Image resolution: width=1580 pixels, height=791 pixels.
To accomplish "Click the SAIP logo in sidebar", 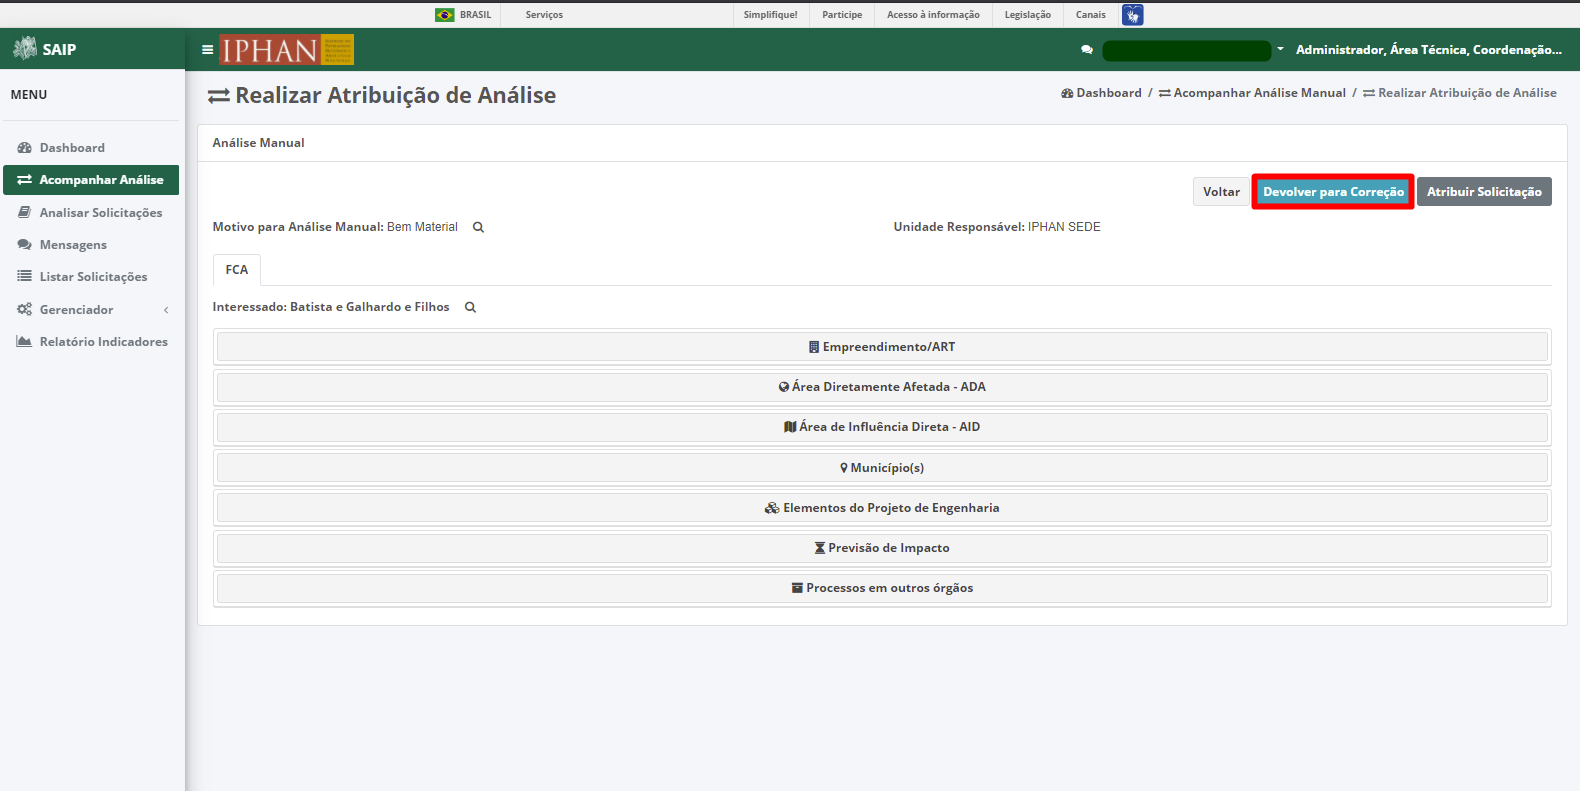I will pos(44,48).
